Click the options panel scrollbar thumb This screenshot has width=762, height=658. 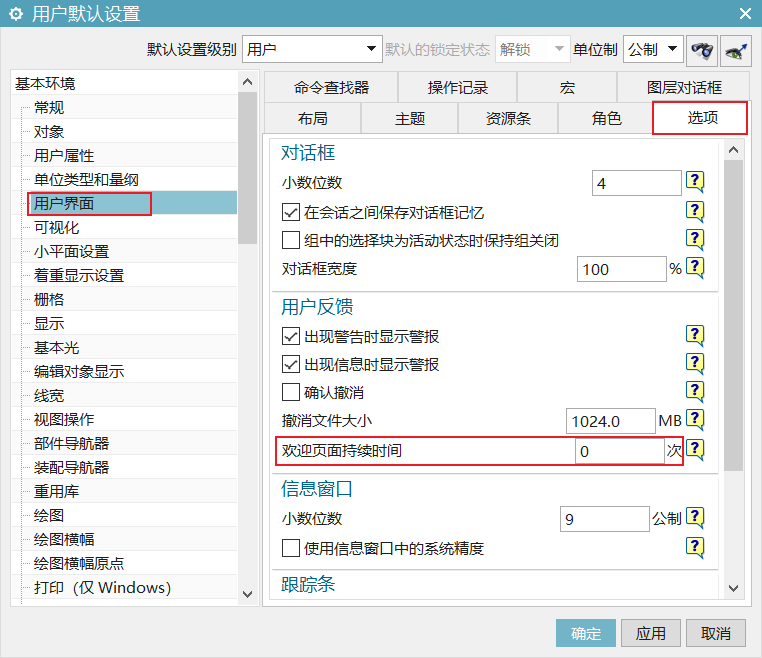[x=734, y=315]
